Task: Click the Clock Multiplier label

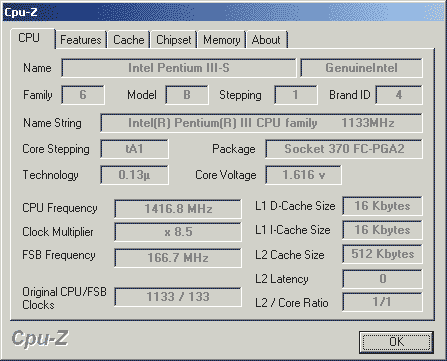Action: 58,232
